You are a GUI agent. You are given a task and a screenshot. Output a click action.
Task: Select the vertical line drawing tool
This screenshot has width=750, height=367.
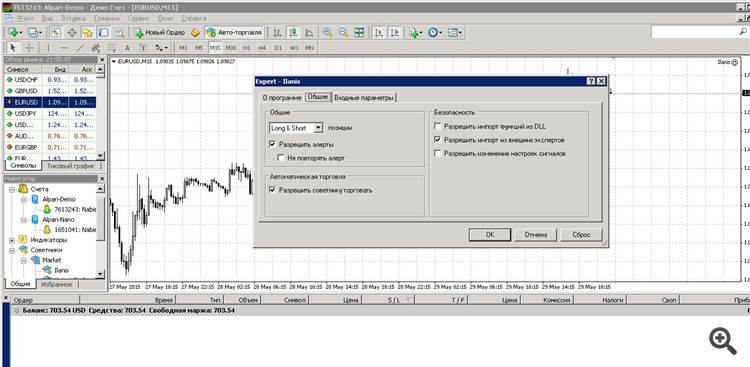click(48, 47)
